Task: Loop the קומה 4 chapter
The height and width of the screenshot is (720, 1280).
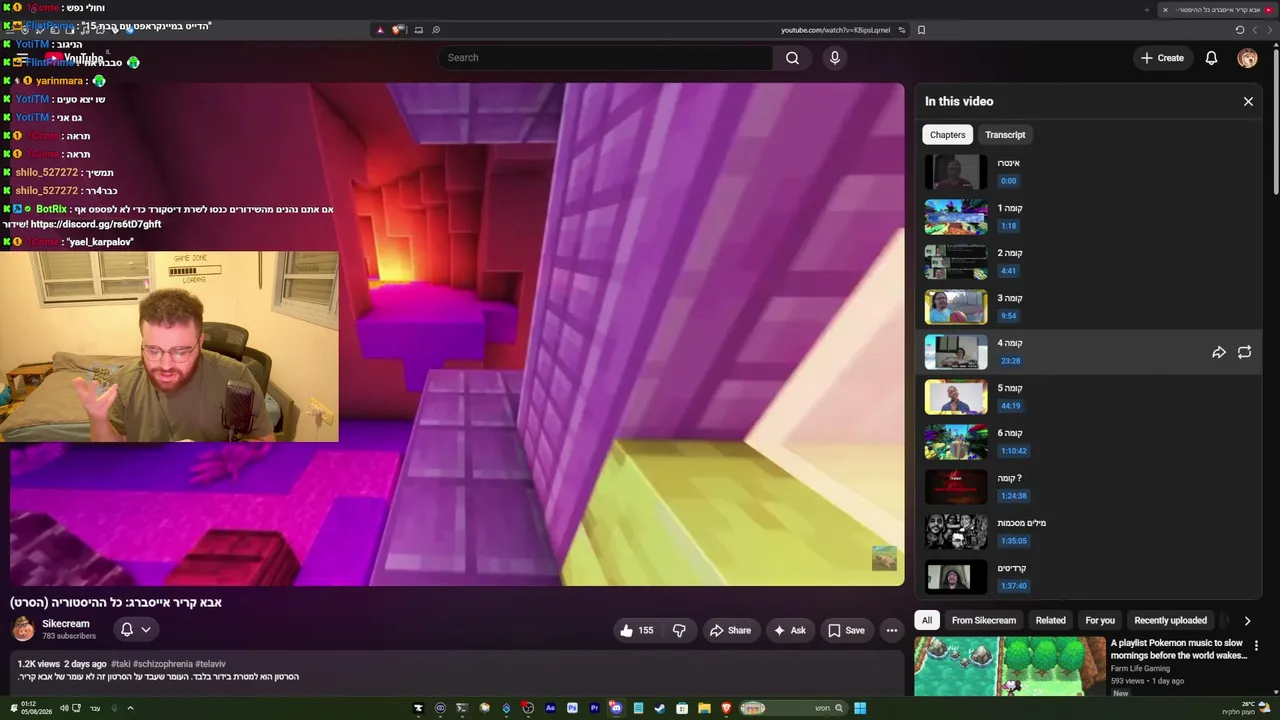Action: click(1244, 352)
